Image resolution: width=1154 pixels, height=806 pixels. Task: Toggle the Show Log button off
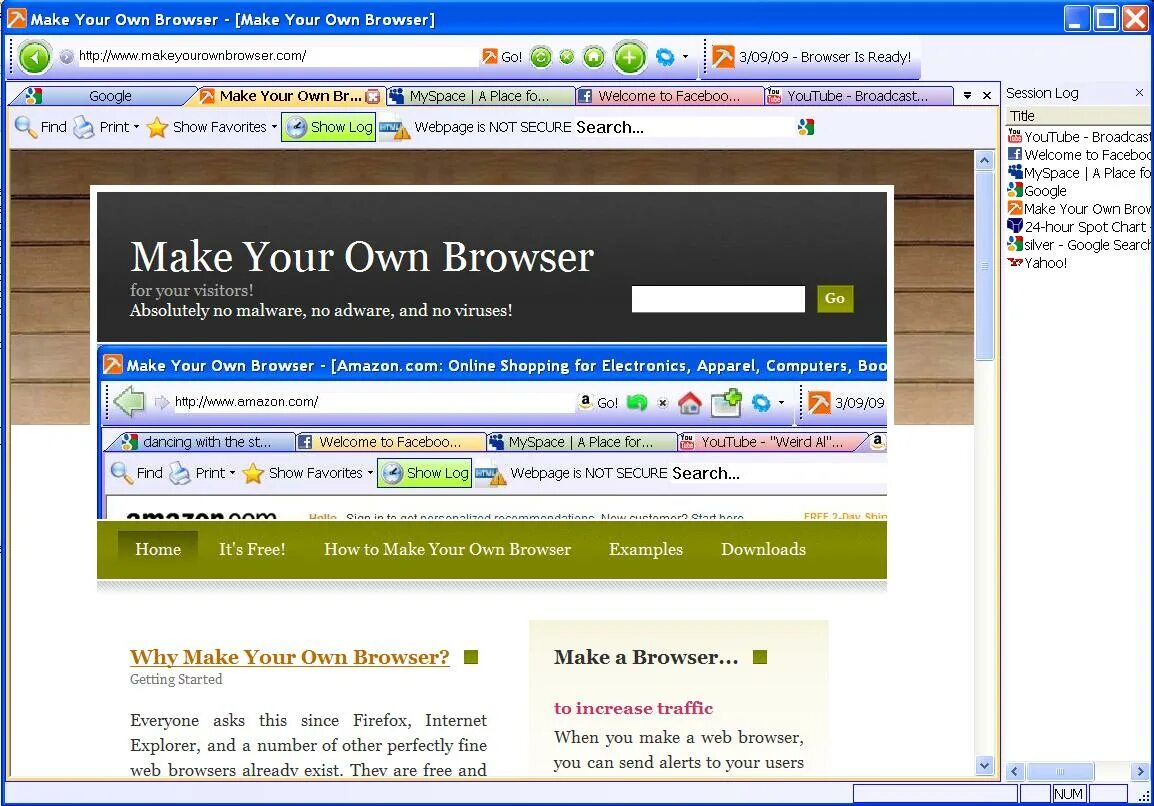[x=328, y=127]
